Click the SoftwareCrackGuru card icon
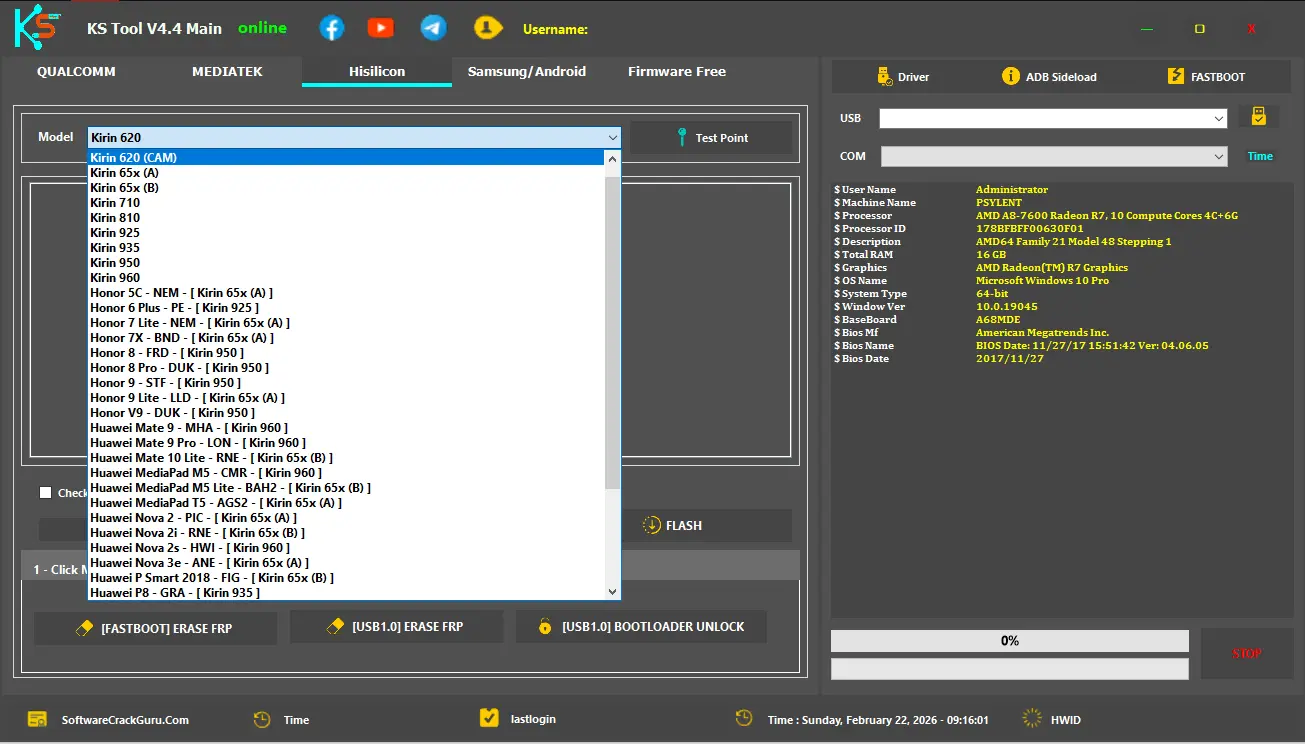 [38, 719]
